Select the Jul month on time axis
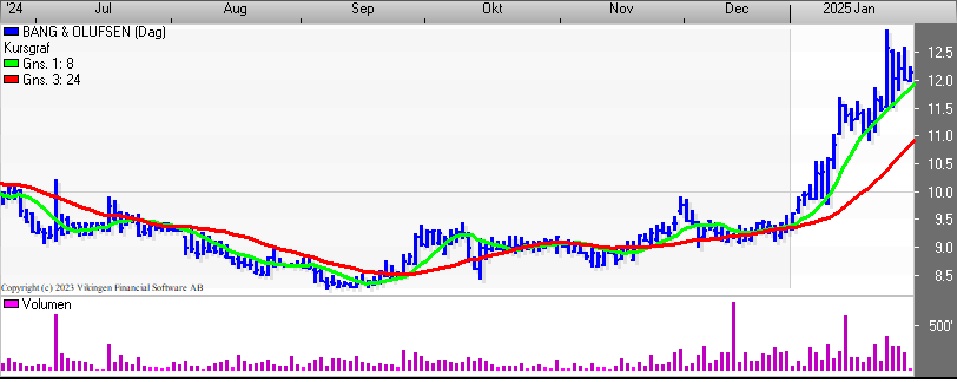 (104, 9)
